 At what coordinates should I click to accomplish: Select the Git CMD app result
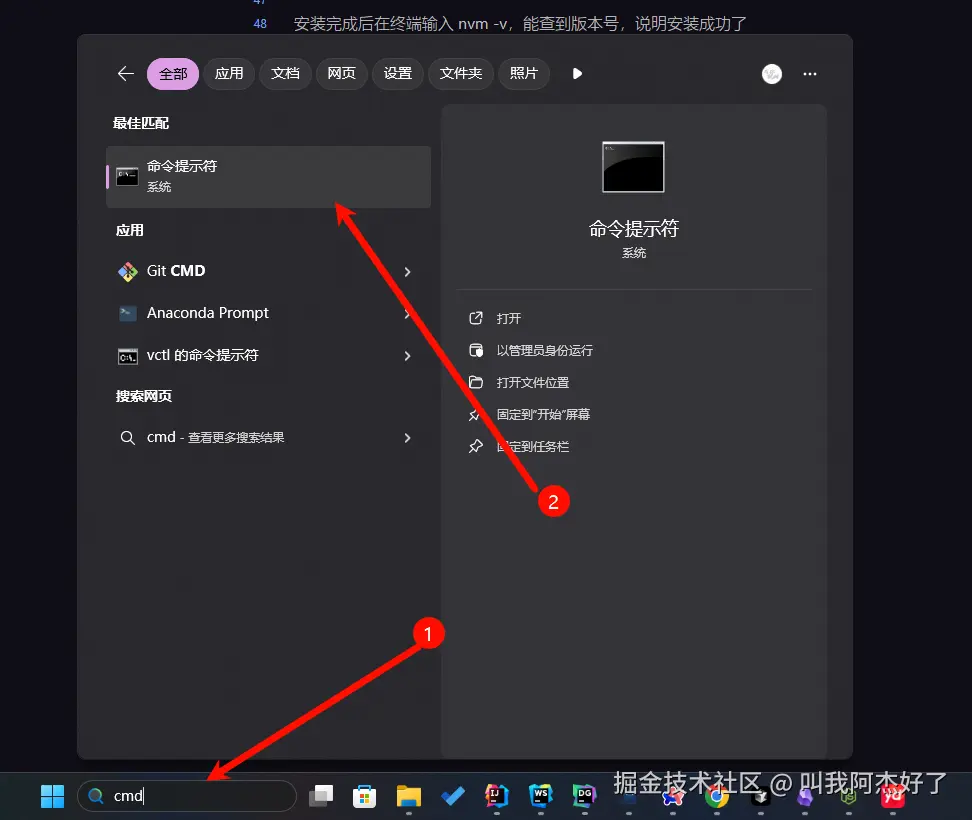[268, 271]
